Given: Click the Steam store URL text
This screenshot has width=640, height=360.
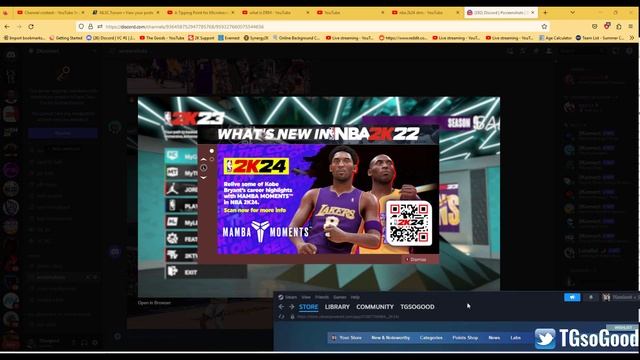Looking at the screenshot, I should coord(348,317).
